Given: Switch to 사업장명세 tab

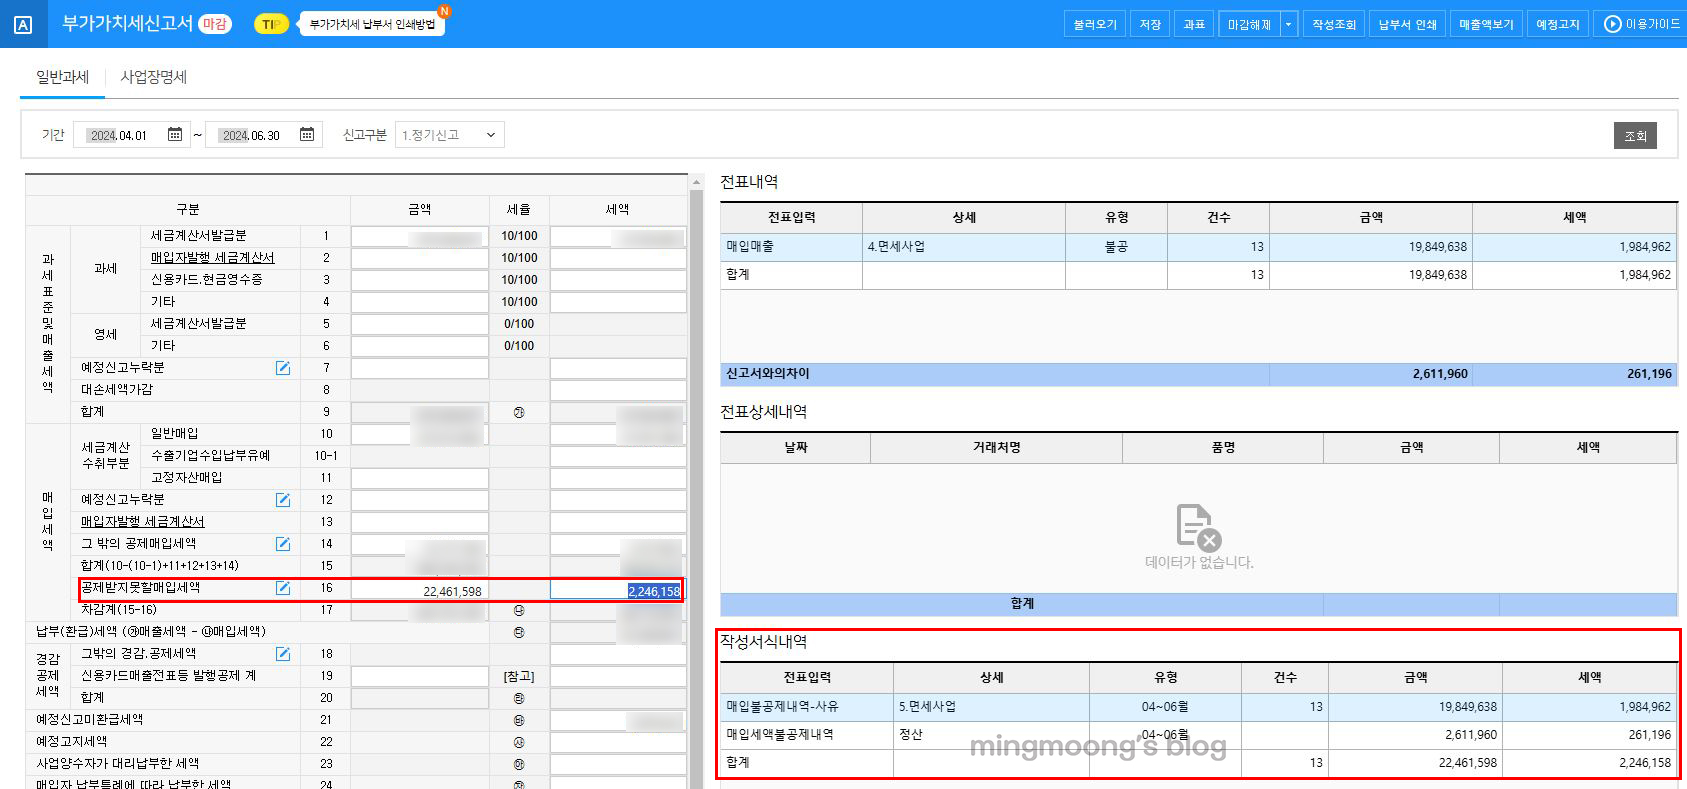Looking at the screenshot, I should point(154,77).
